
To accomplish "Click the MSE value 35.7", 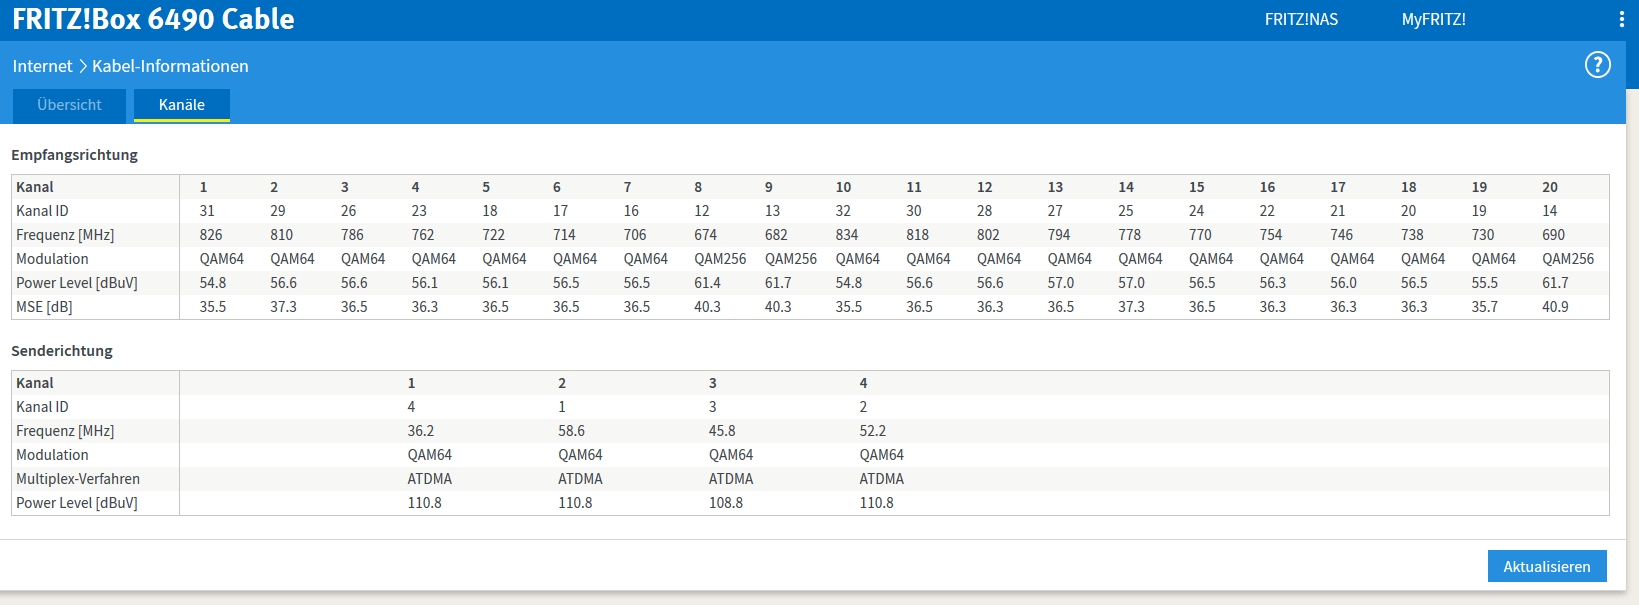I will tap(1485, 307).
